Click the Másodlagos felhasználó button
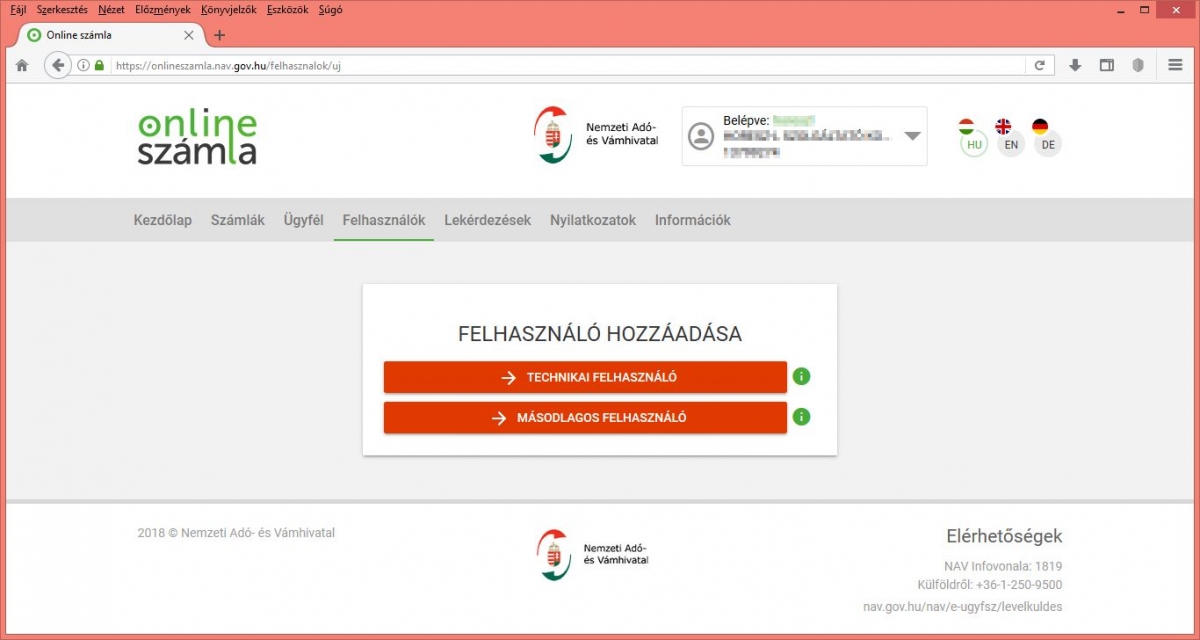1200x640 pixels. 585,418
